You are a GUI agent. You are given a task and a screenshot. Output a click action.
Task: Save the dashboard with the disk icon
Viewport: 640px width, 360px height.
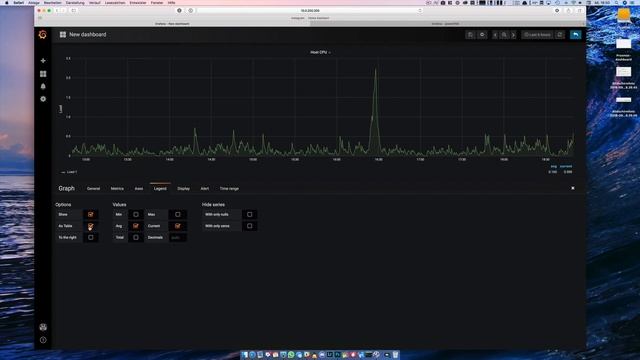pyautogui.click(x=470, y=35)
